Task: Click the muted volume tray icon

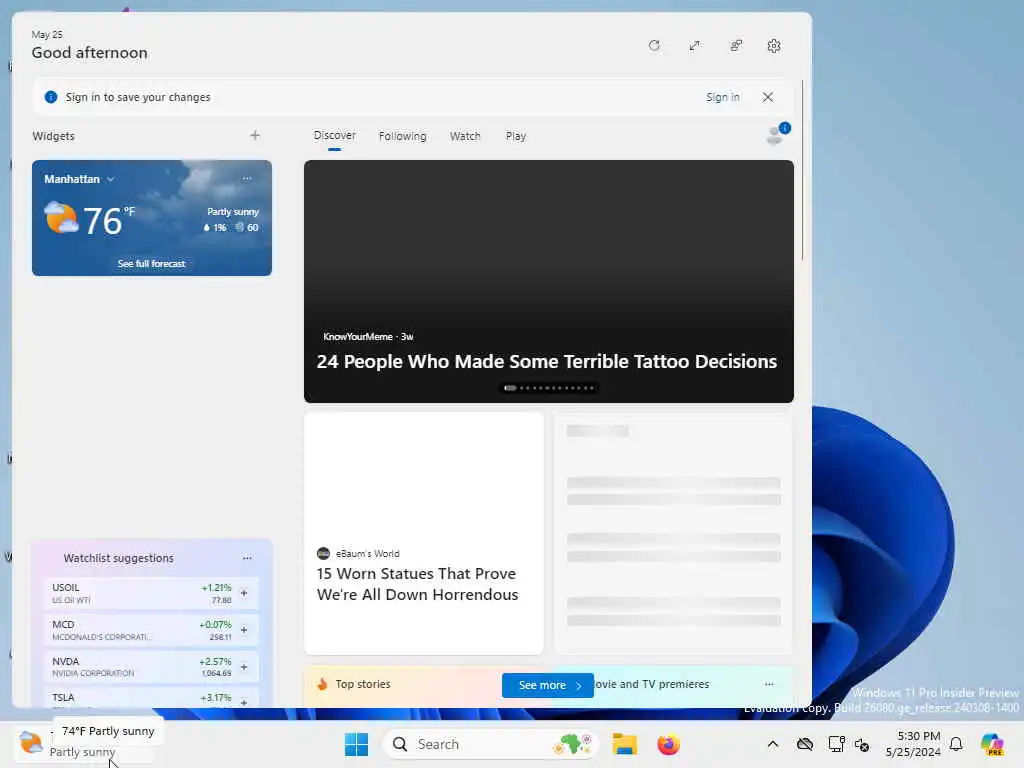Action: (x=861, y=744)
